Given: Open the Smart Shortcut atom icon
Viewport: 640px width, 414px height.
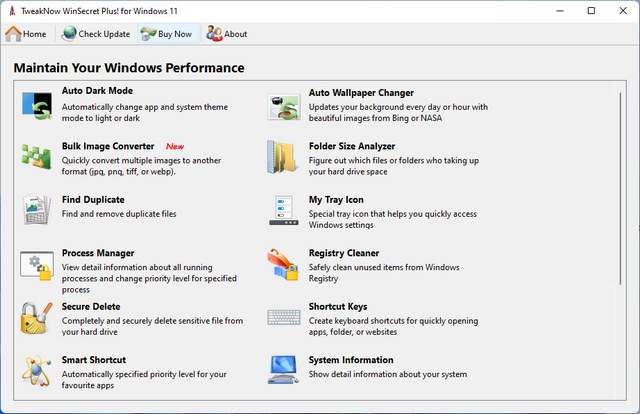Looking at the screenshot, I should coord(37,370).
